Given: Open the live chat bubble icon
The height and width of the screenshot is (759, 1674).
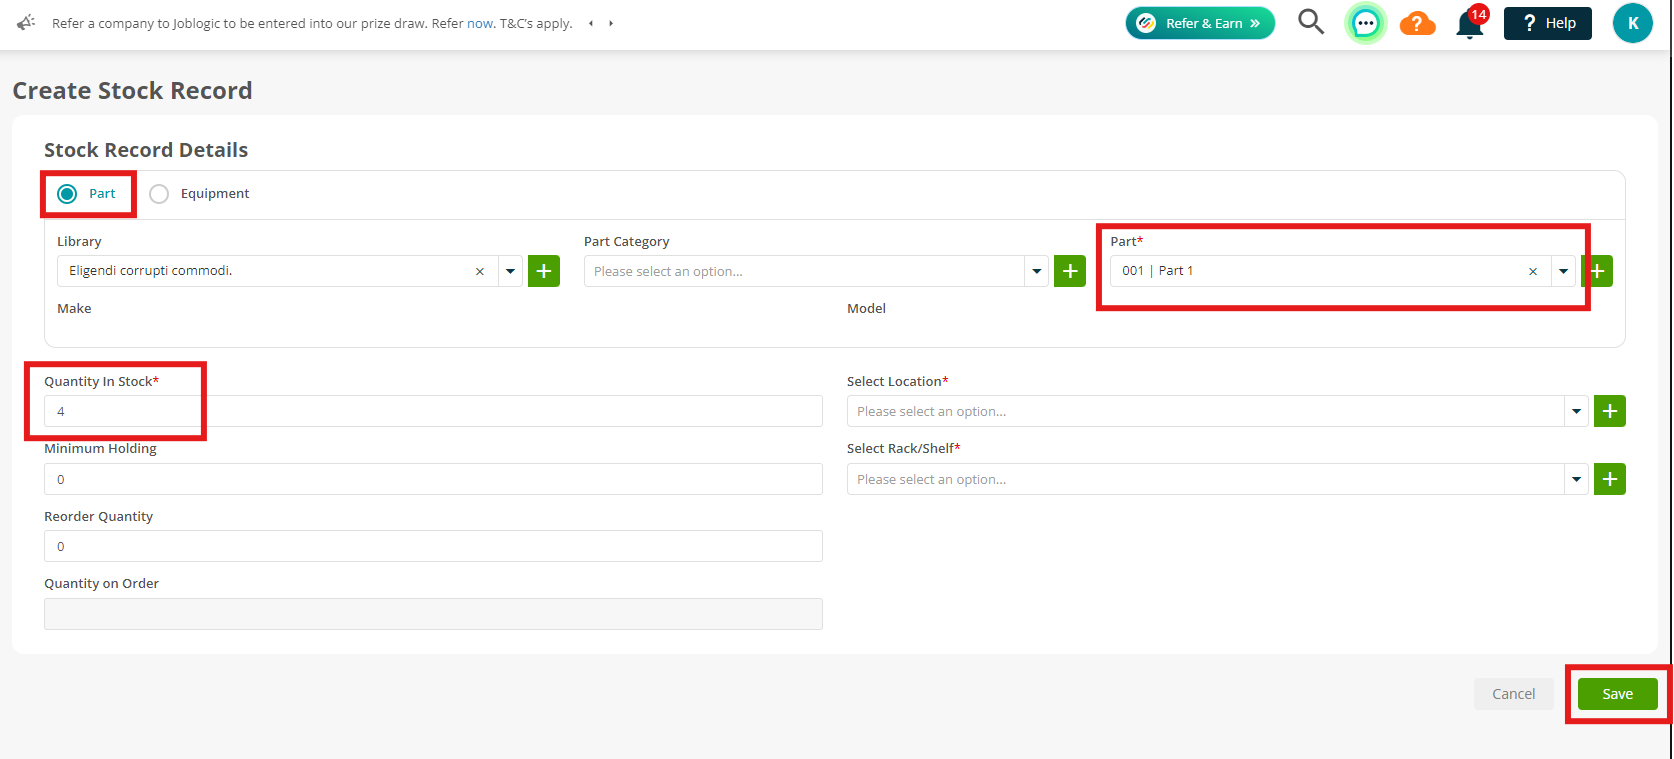Looking at the screenshot, I should (x=1365, y=23).
